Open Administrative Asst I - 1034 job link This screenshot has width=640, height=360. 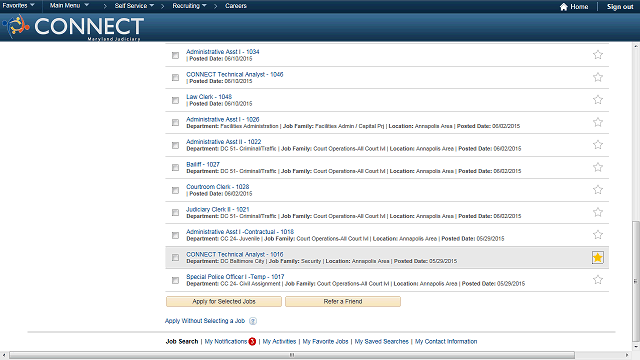[222, 52]
